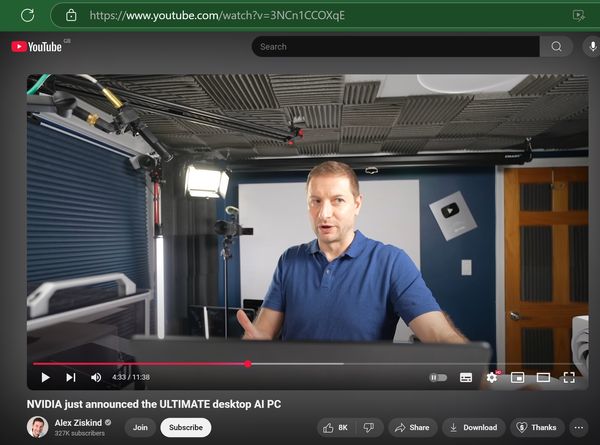This screenshot has height=445, width=600.
Task: Open the more actions ellipsis menu
Action: (579, 428)
